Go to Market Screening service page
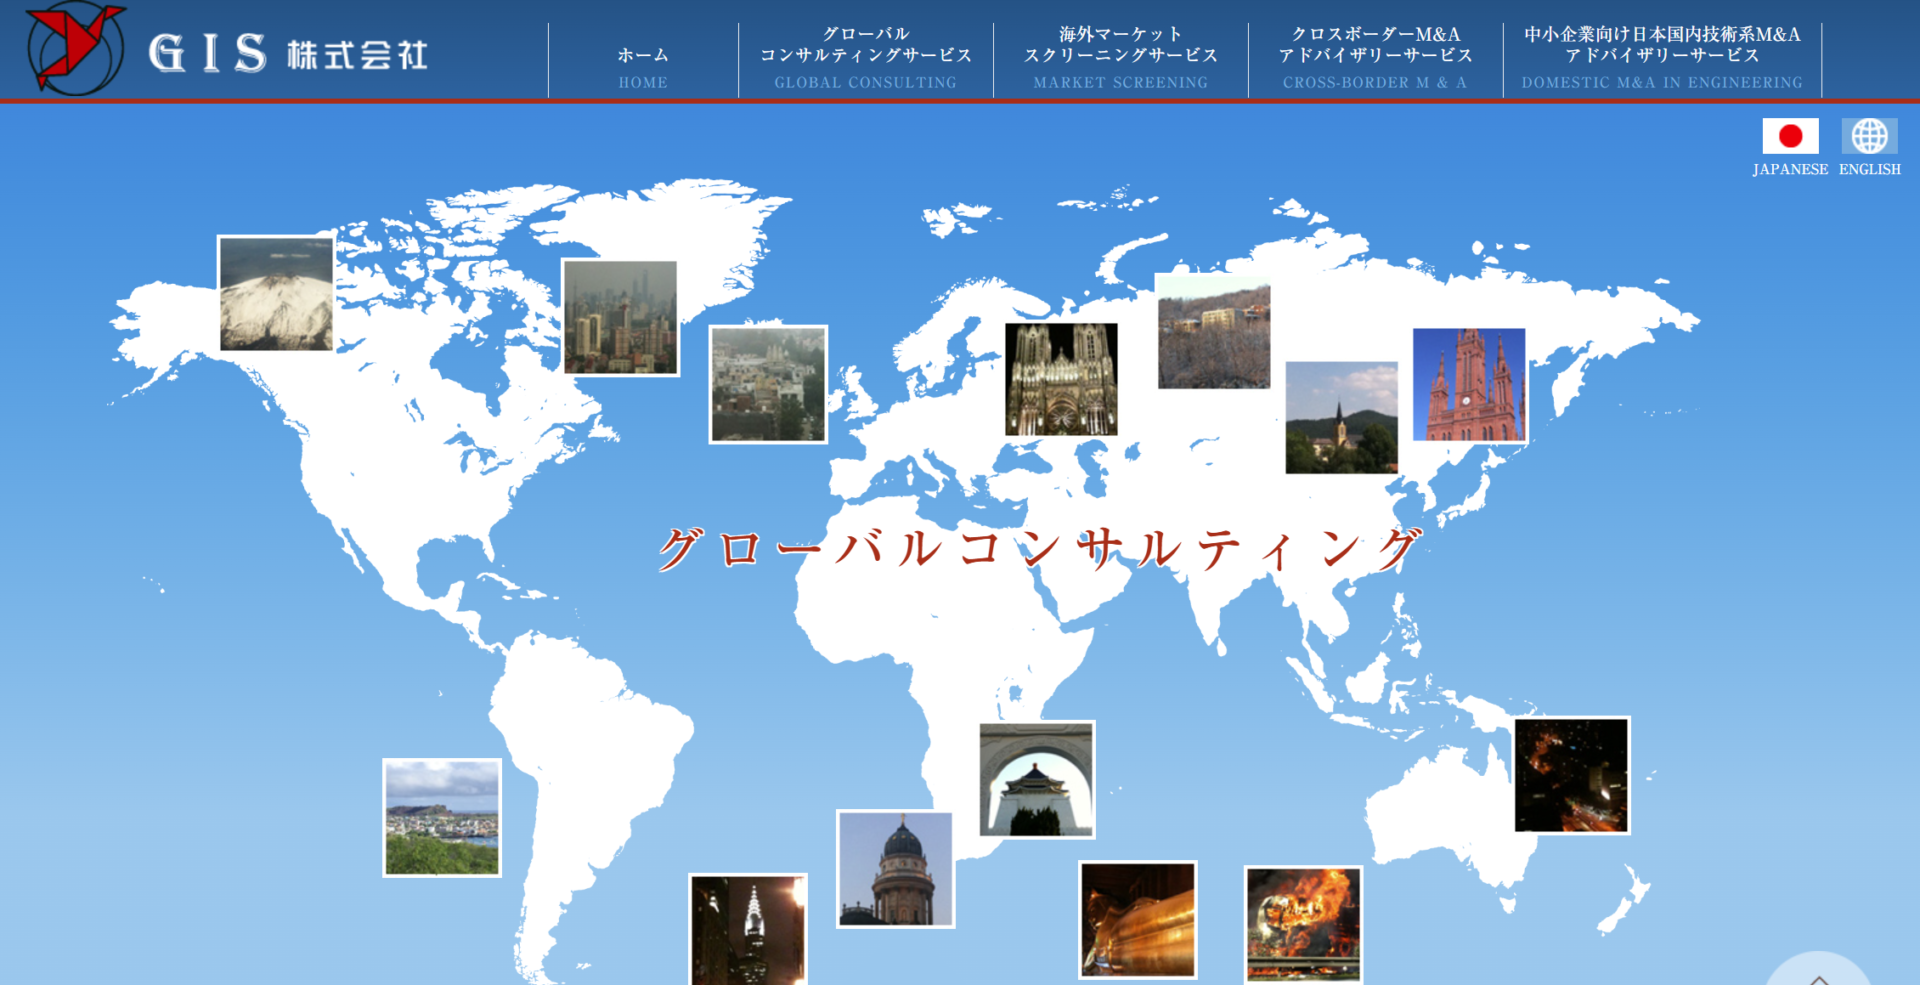 pos(1120,60)
